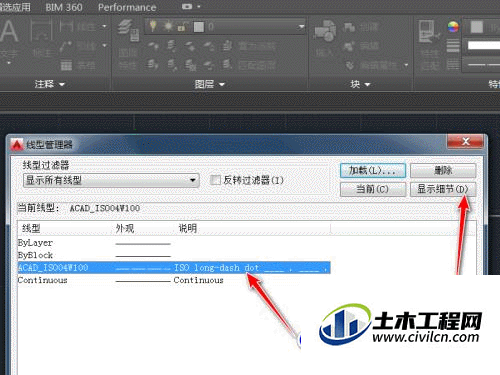Toggle the layer lock padlock icon

pos(182,26)
